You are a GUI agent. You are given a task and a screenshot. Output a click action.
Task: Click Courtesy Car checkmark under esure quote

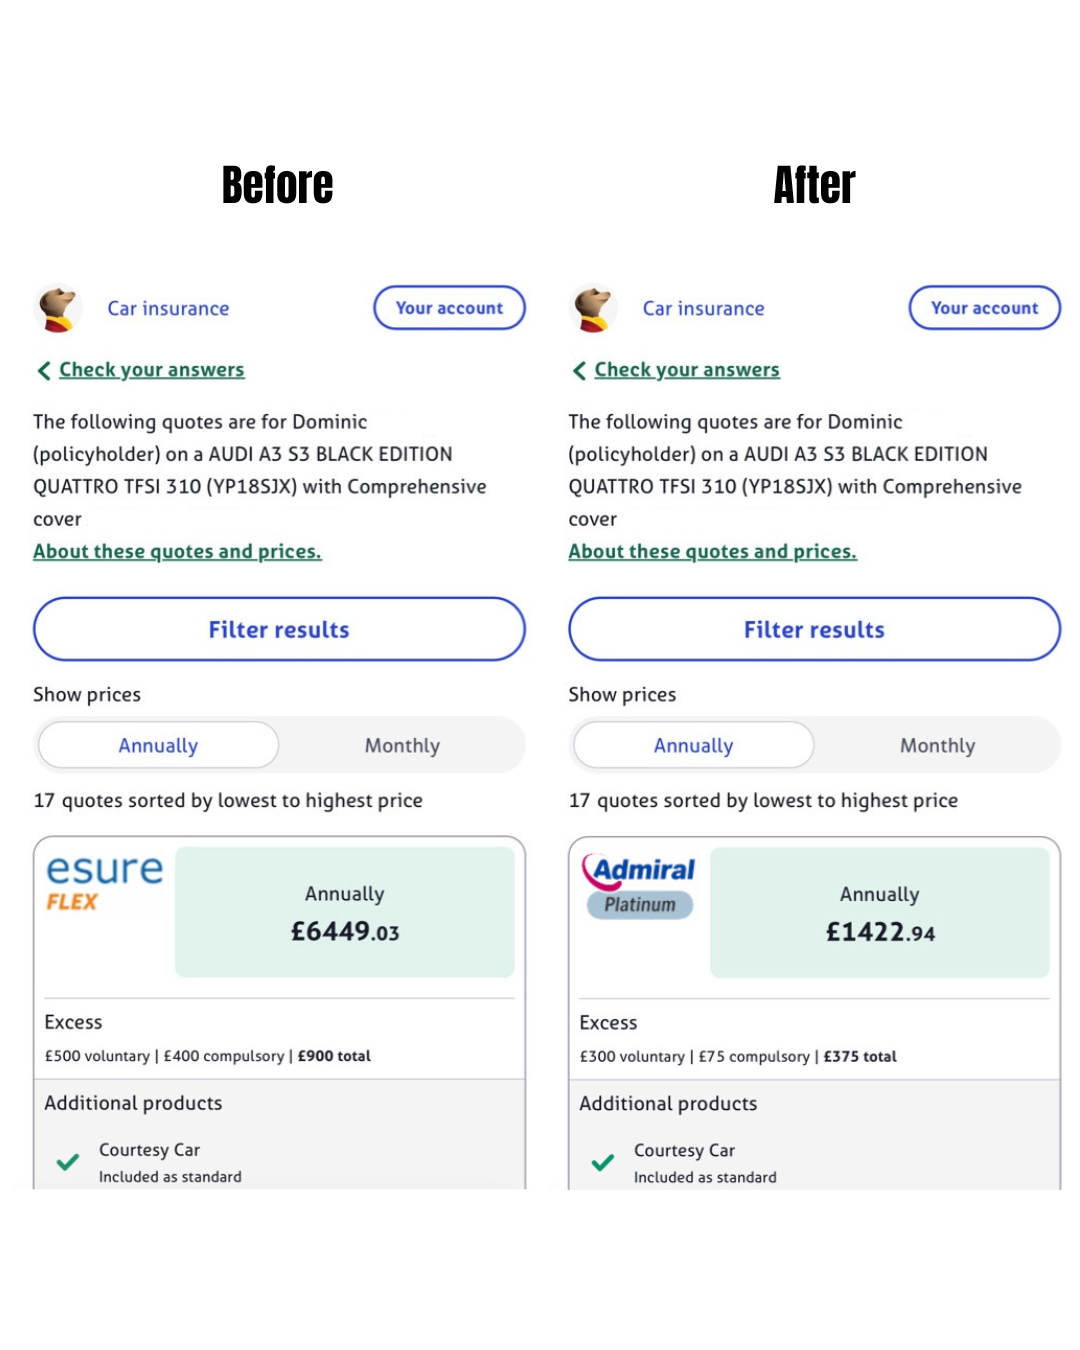(x=68, y=1162)
